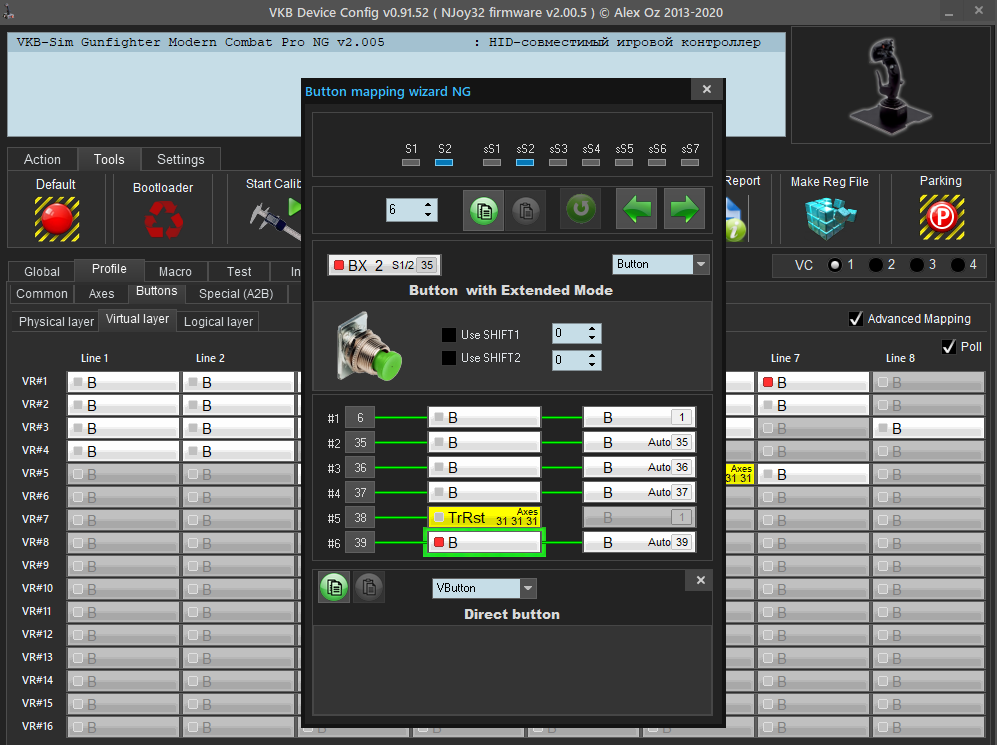Toggle the Poll checkbox
Viewport: 997px width, 745px height.
point(949,346)
